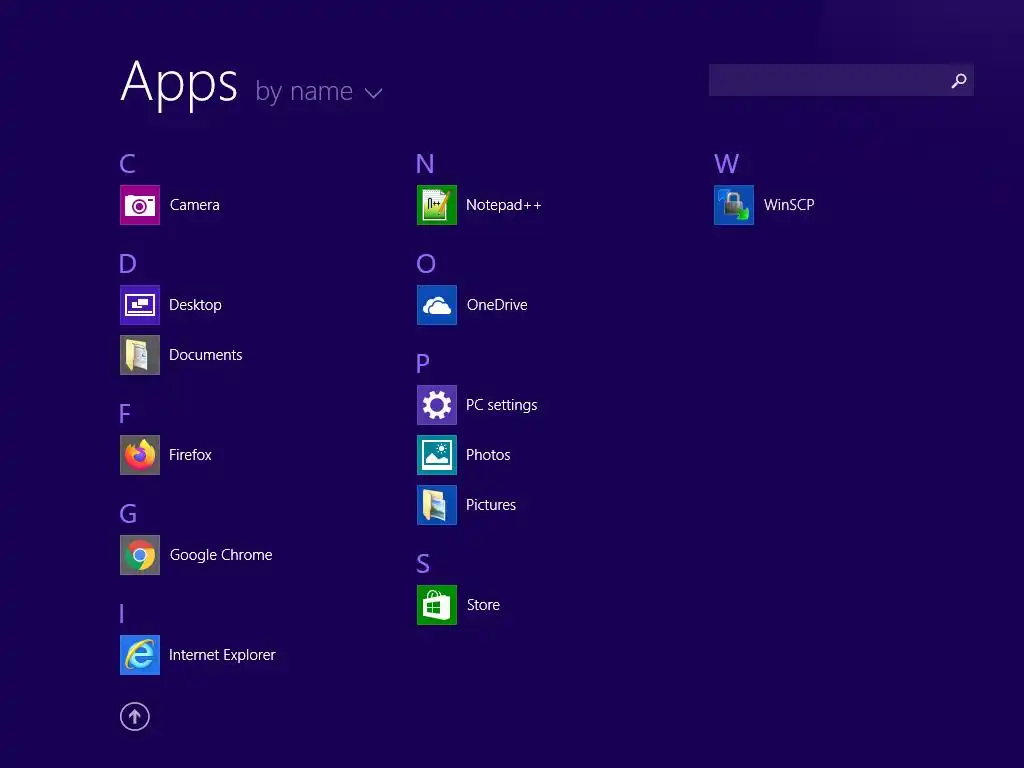Image resolution: width=1024 pixels, height=768 pixels.
Task: Click the 'Google Chrome' label text
Action: pos(221,555)
